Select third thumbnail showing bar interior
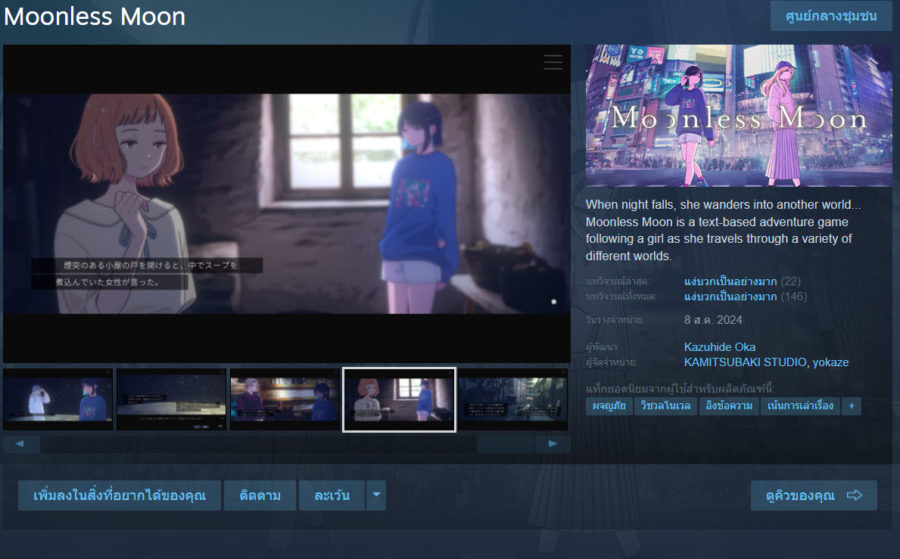This screenshot has height=559, width=900. [x=285, y=399]
